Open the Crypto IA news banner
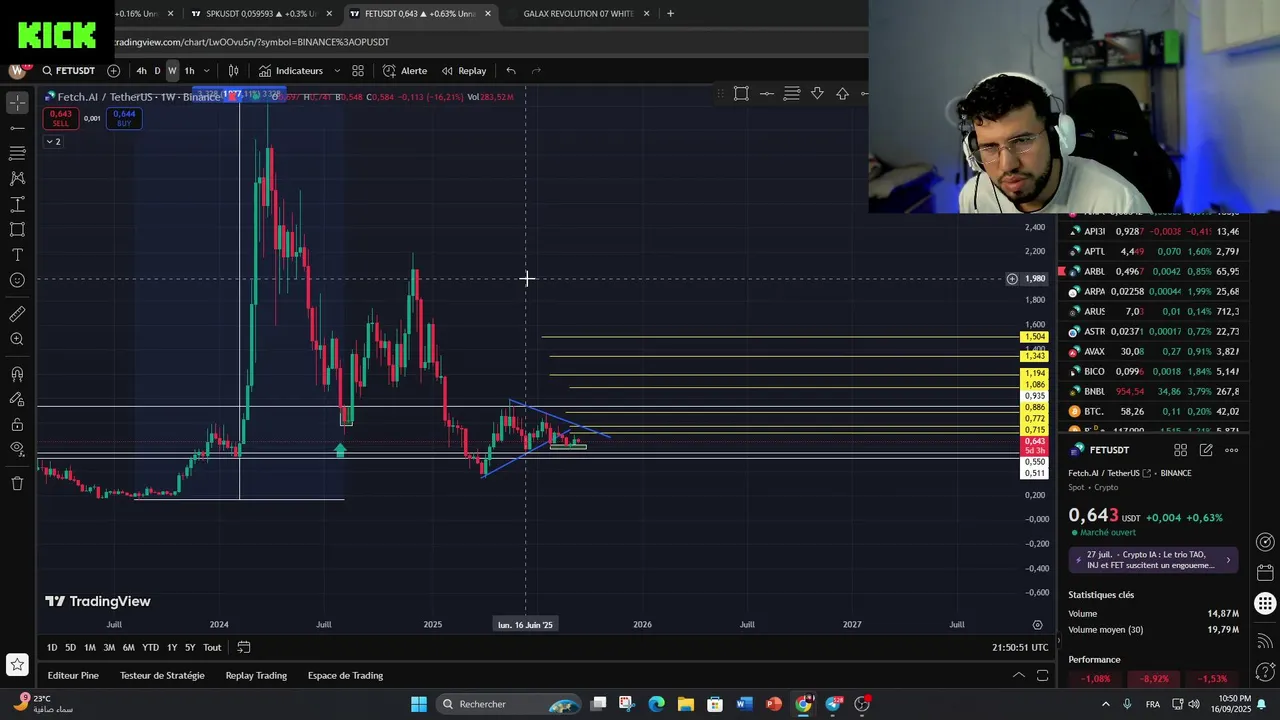The height and width of the screenshot is (720, 1280). [1154, 560]
